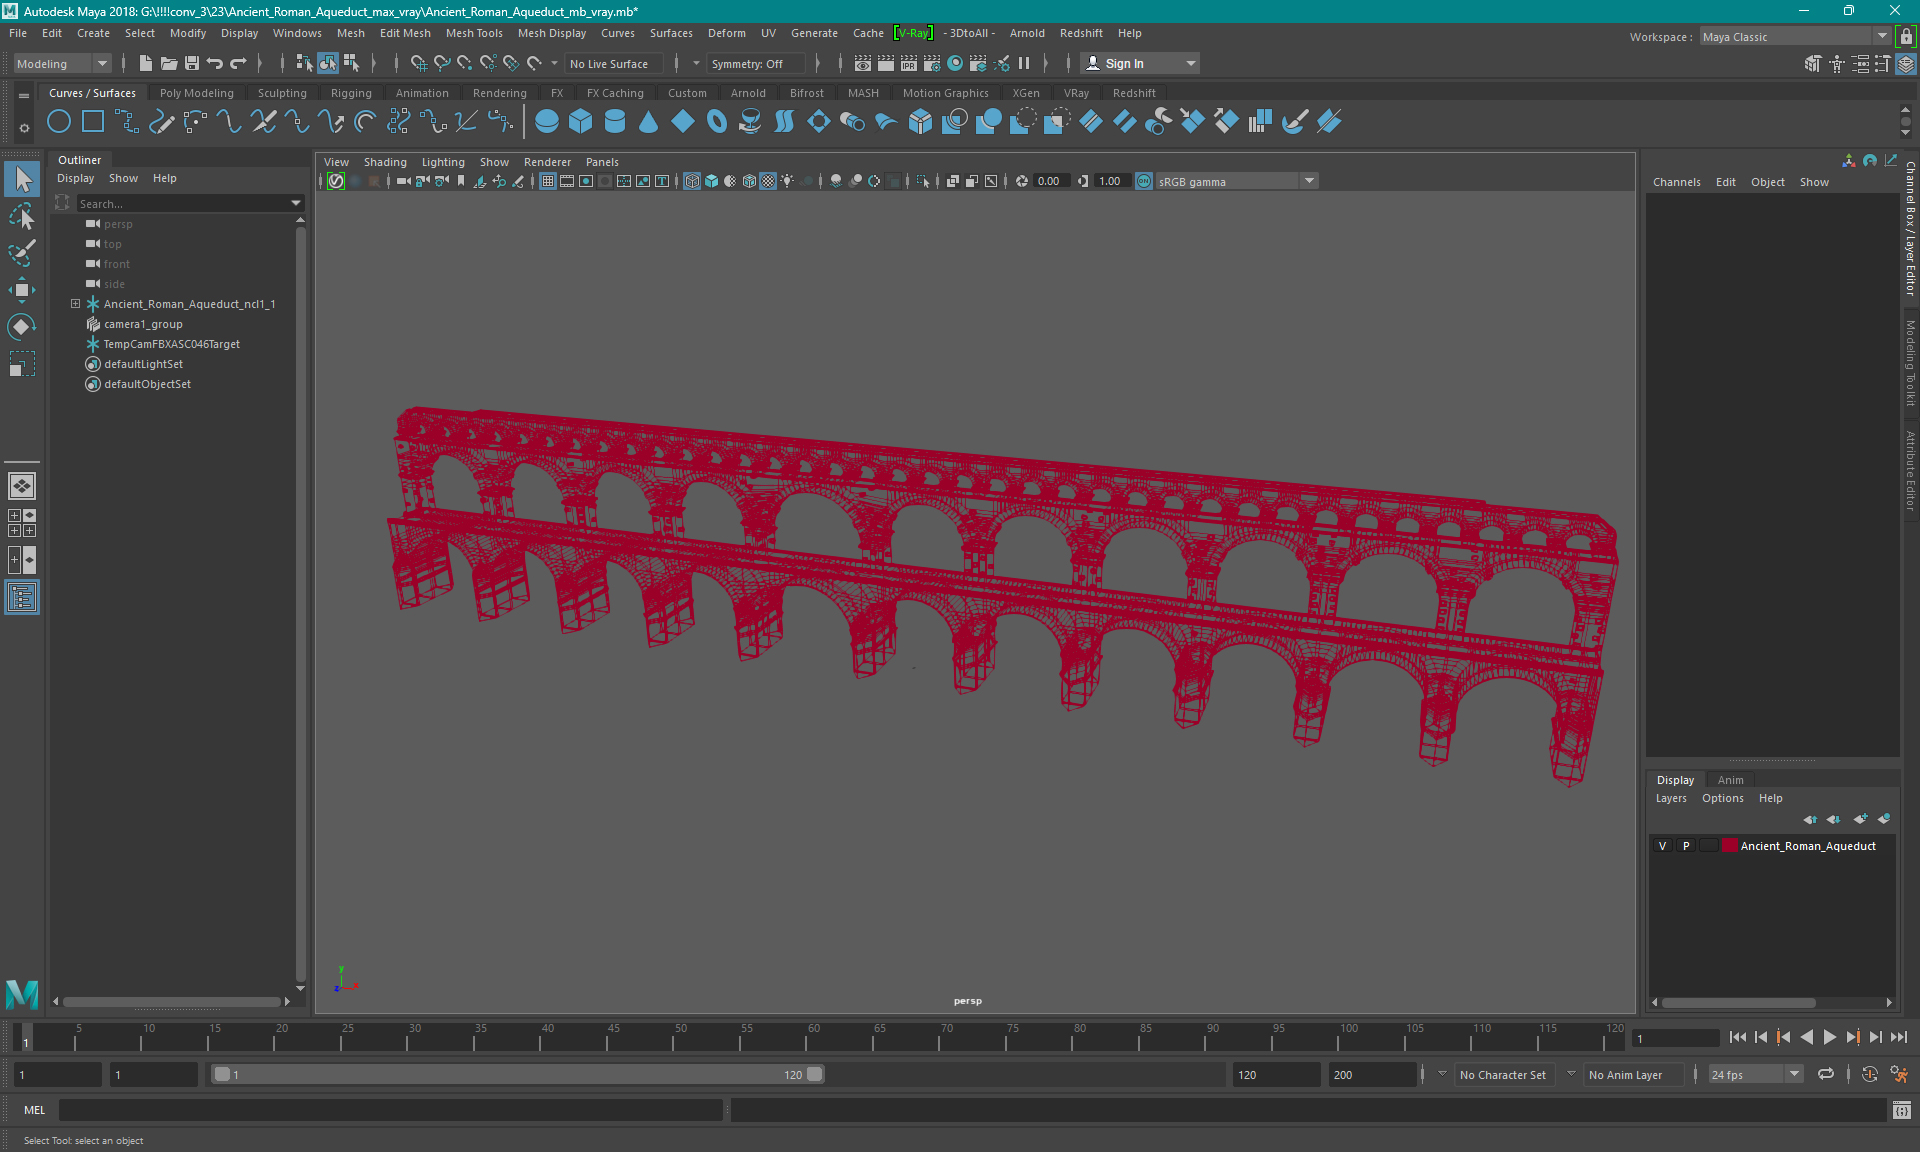Click the Undo arrow icon
Viewport: 1920px width, 1152px height.
coord(215,64)
